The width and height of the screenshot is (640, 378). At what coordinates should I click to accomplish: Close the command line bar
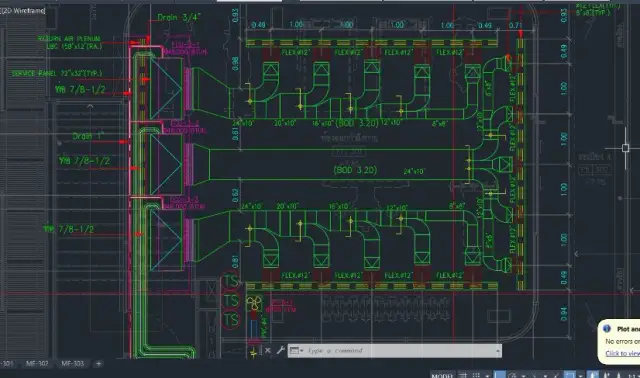[x=268, y=350]
